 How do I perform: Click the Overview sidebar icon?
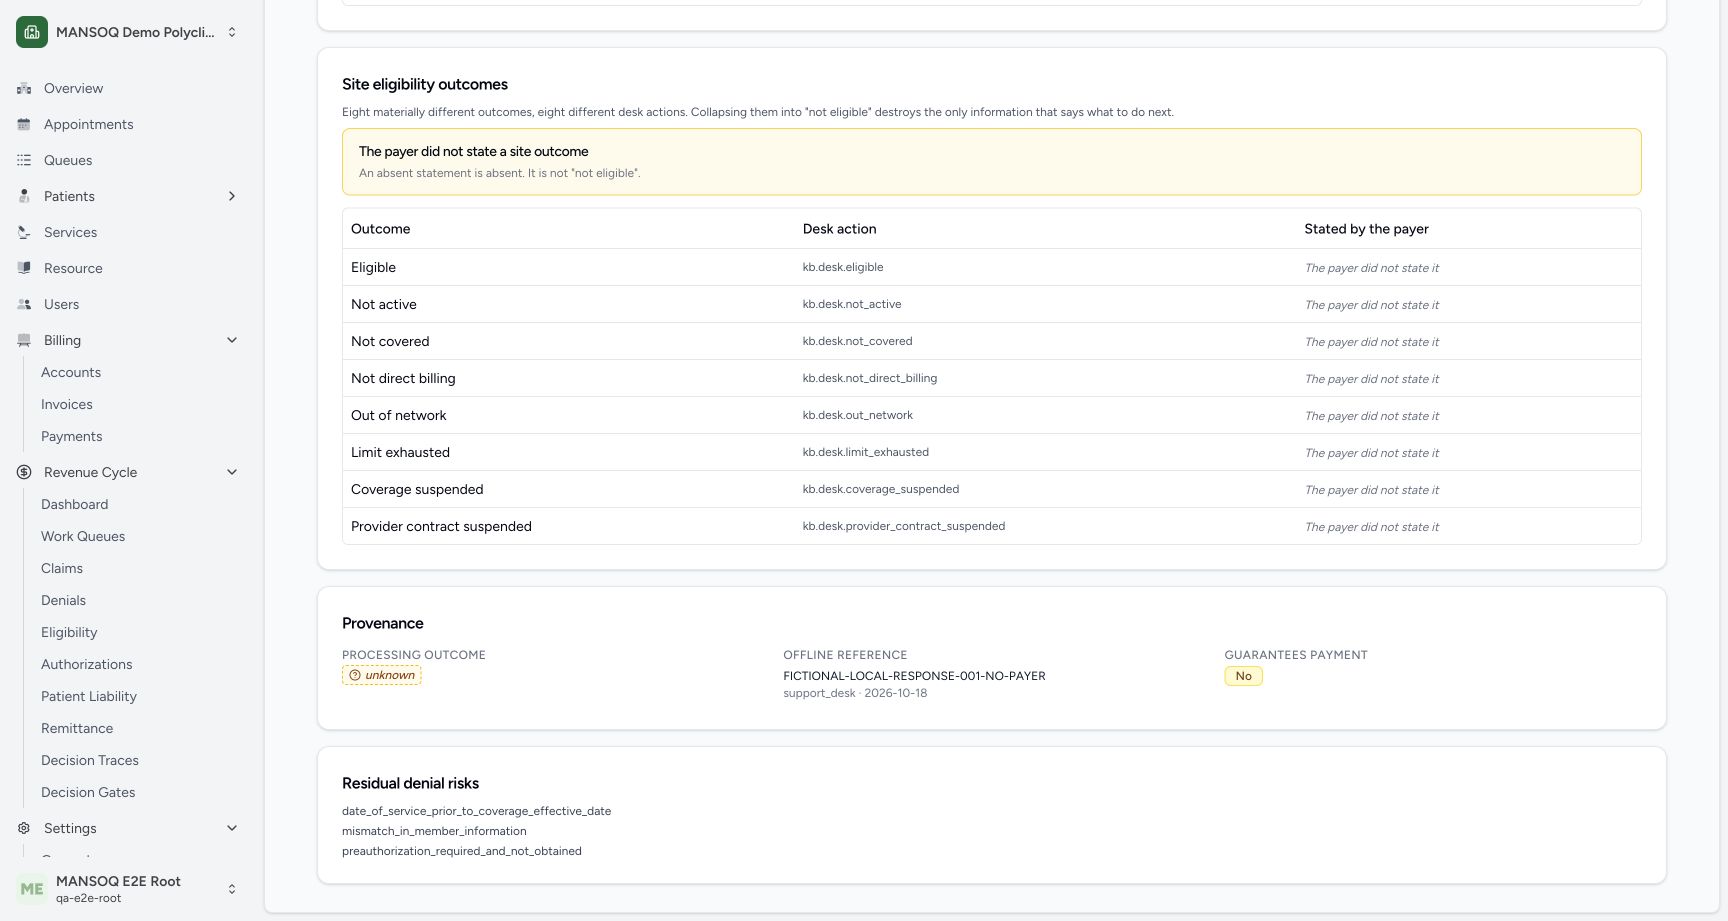[x=24, y=88]
